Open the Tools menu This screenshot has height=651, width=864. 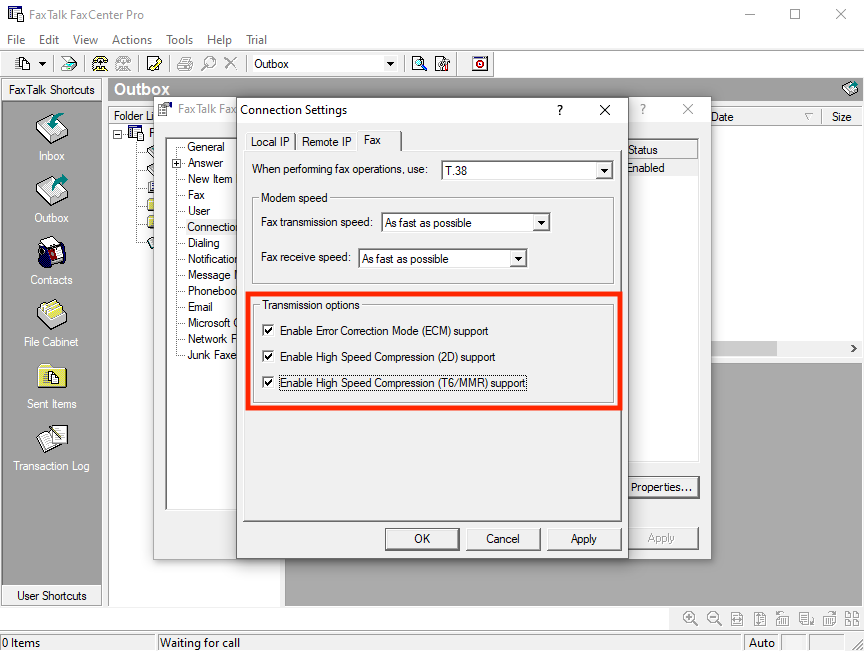[x=179, y=40]
